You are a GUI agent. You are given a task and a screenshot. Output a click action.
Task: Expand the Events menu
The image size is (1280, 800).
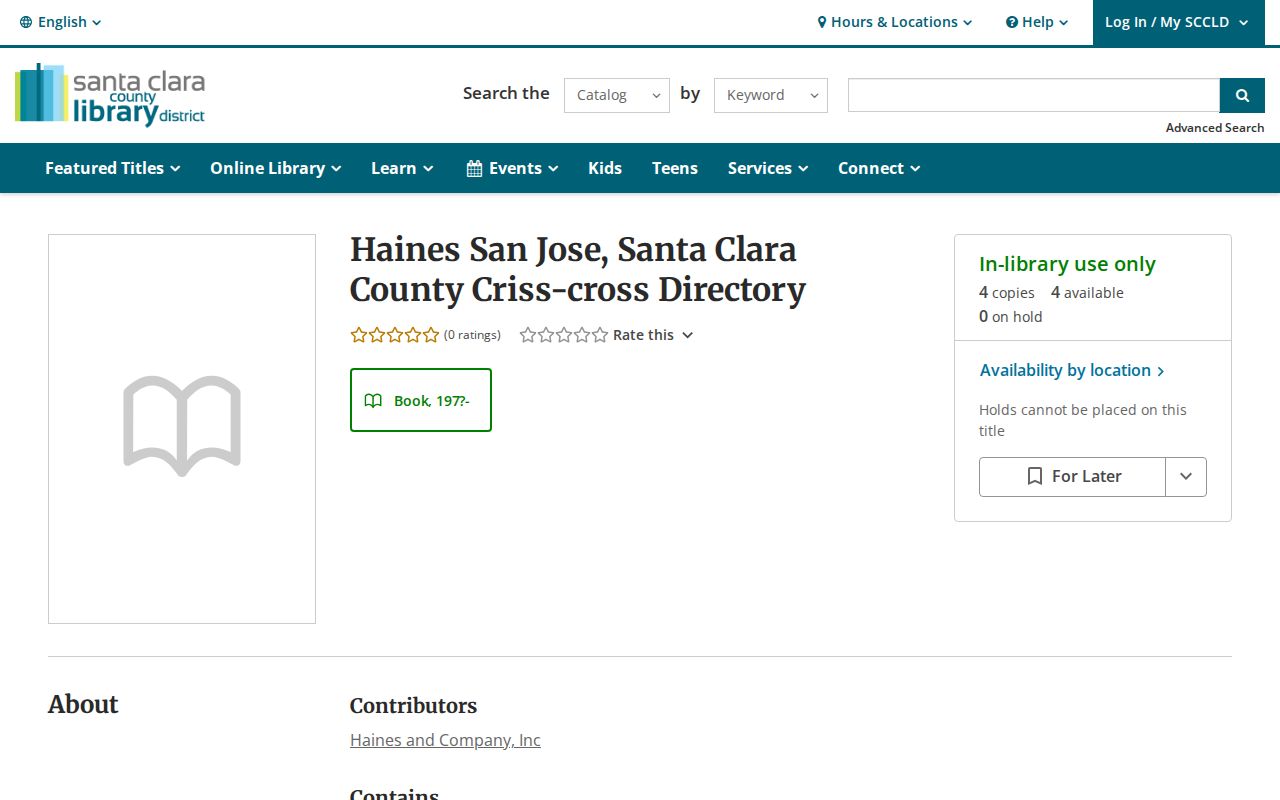pyautogui.click(x=512, y=168)
